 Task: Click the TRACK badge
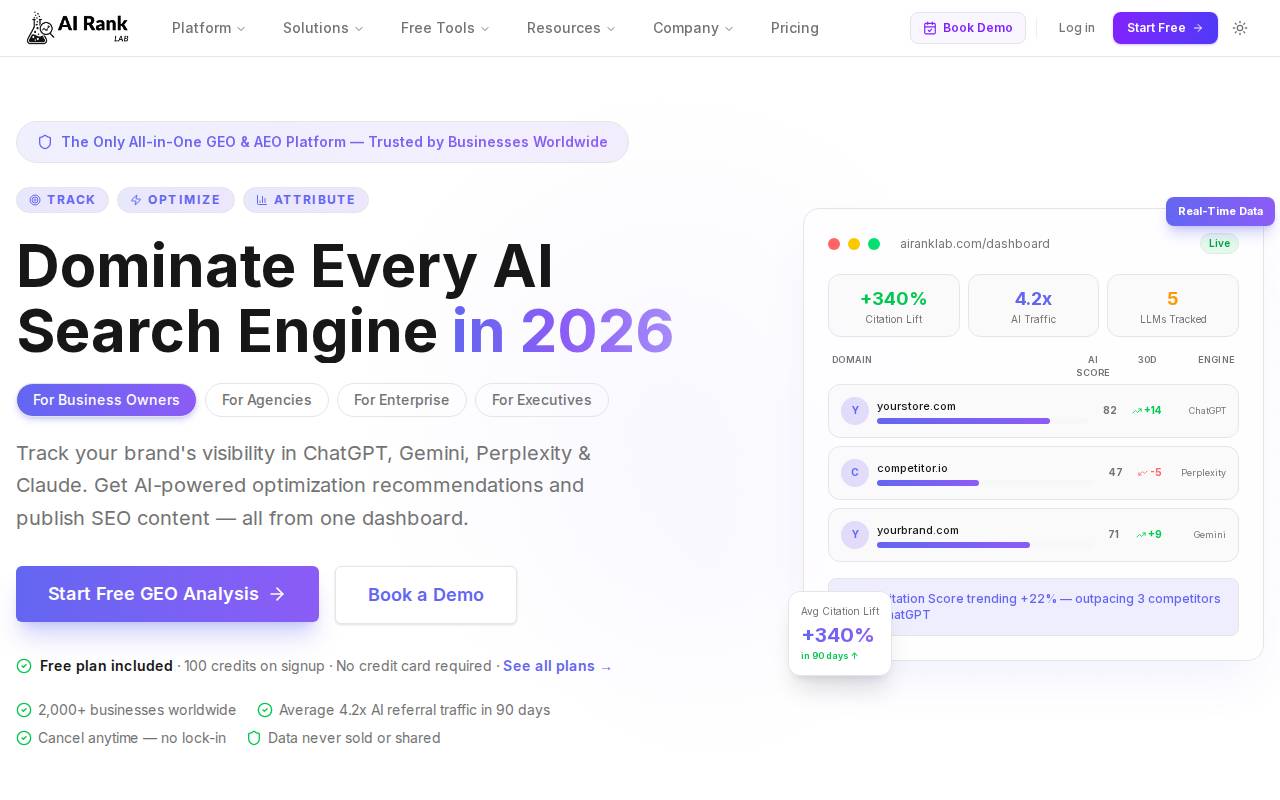(x=62, y=200)
